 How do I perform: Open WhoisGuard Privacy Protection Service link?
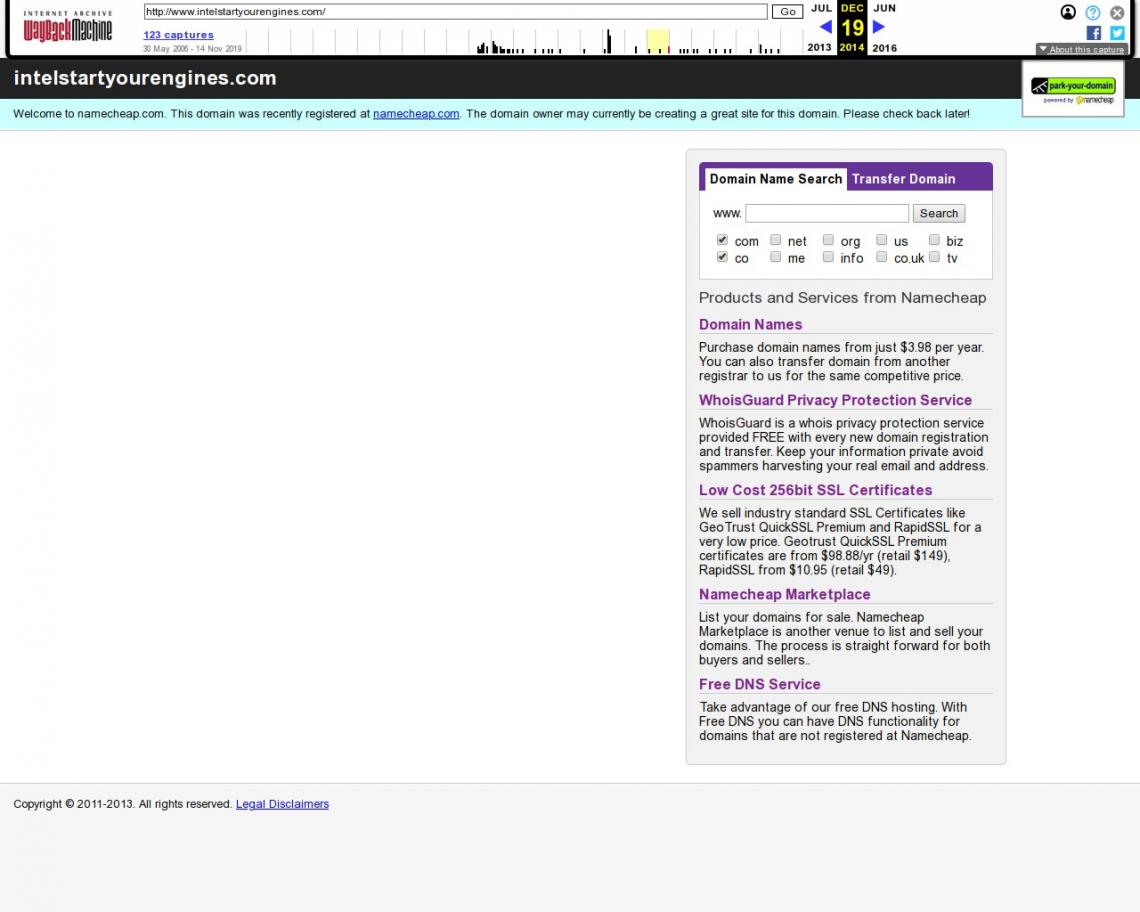[835, 400]
